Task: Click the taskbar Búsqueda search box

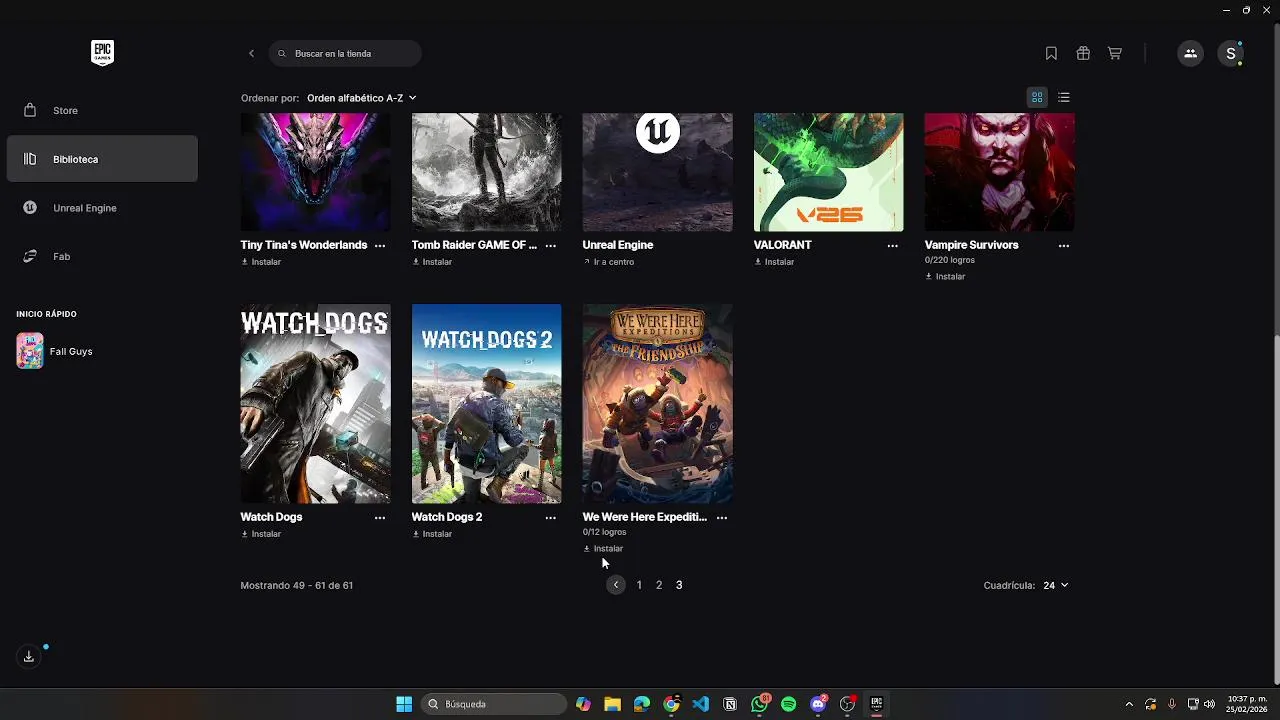Action: click(494, 704)
